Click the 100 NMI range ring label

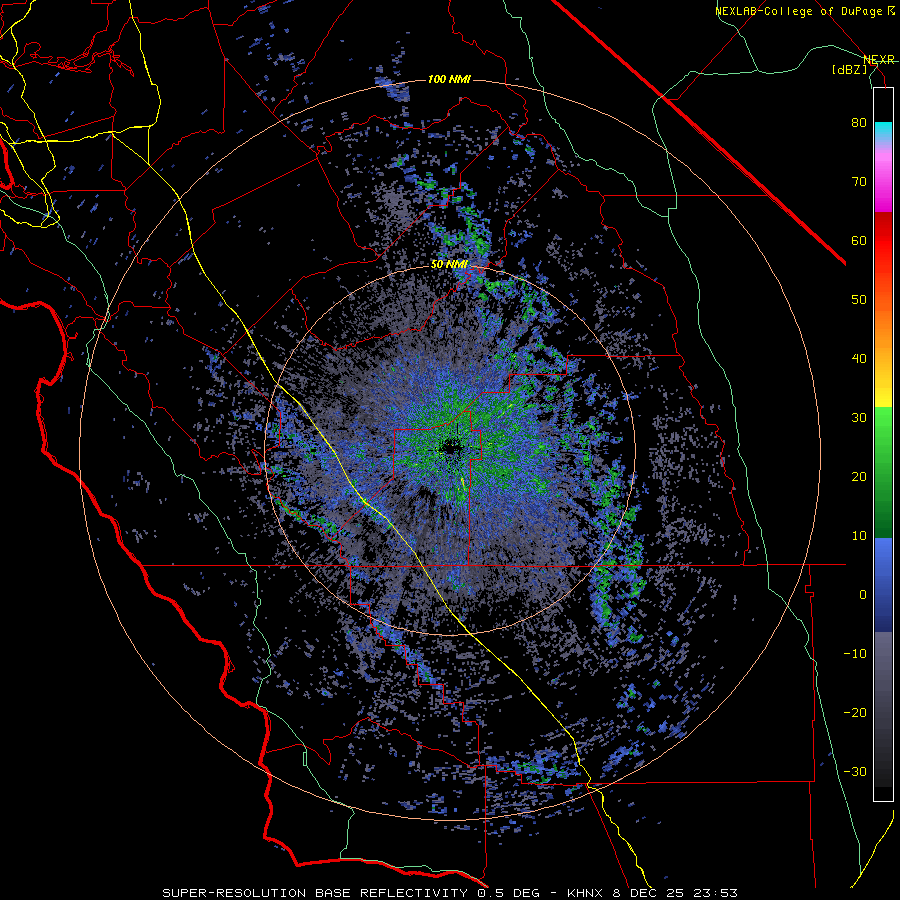pyautogui.click(x=449, y=79)
